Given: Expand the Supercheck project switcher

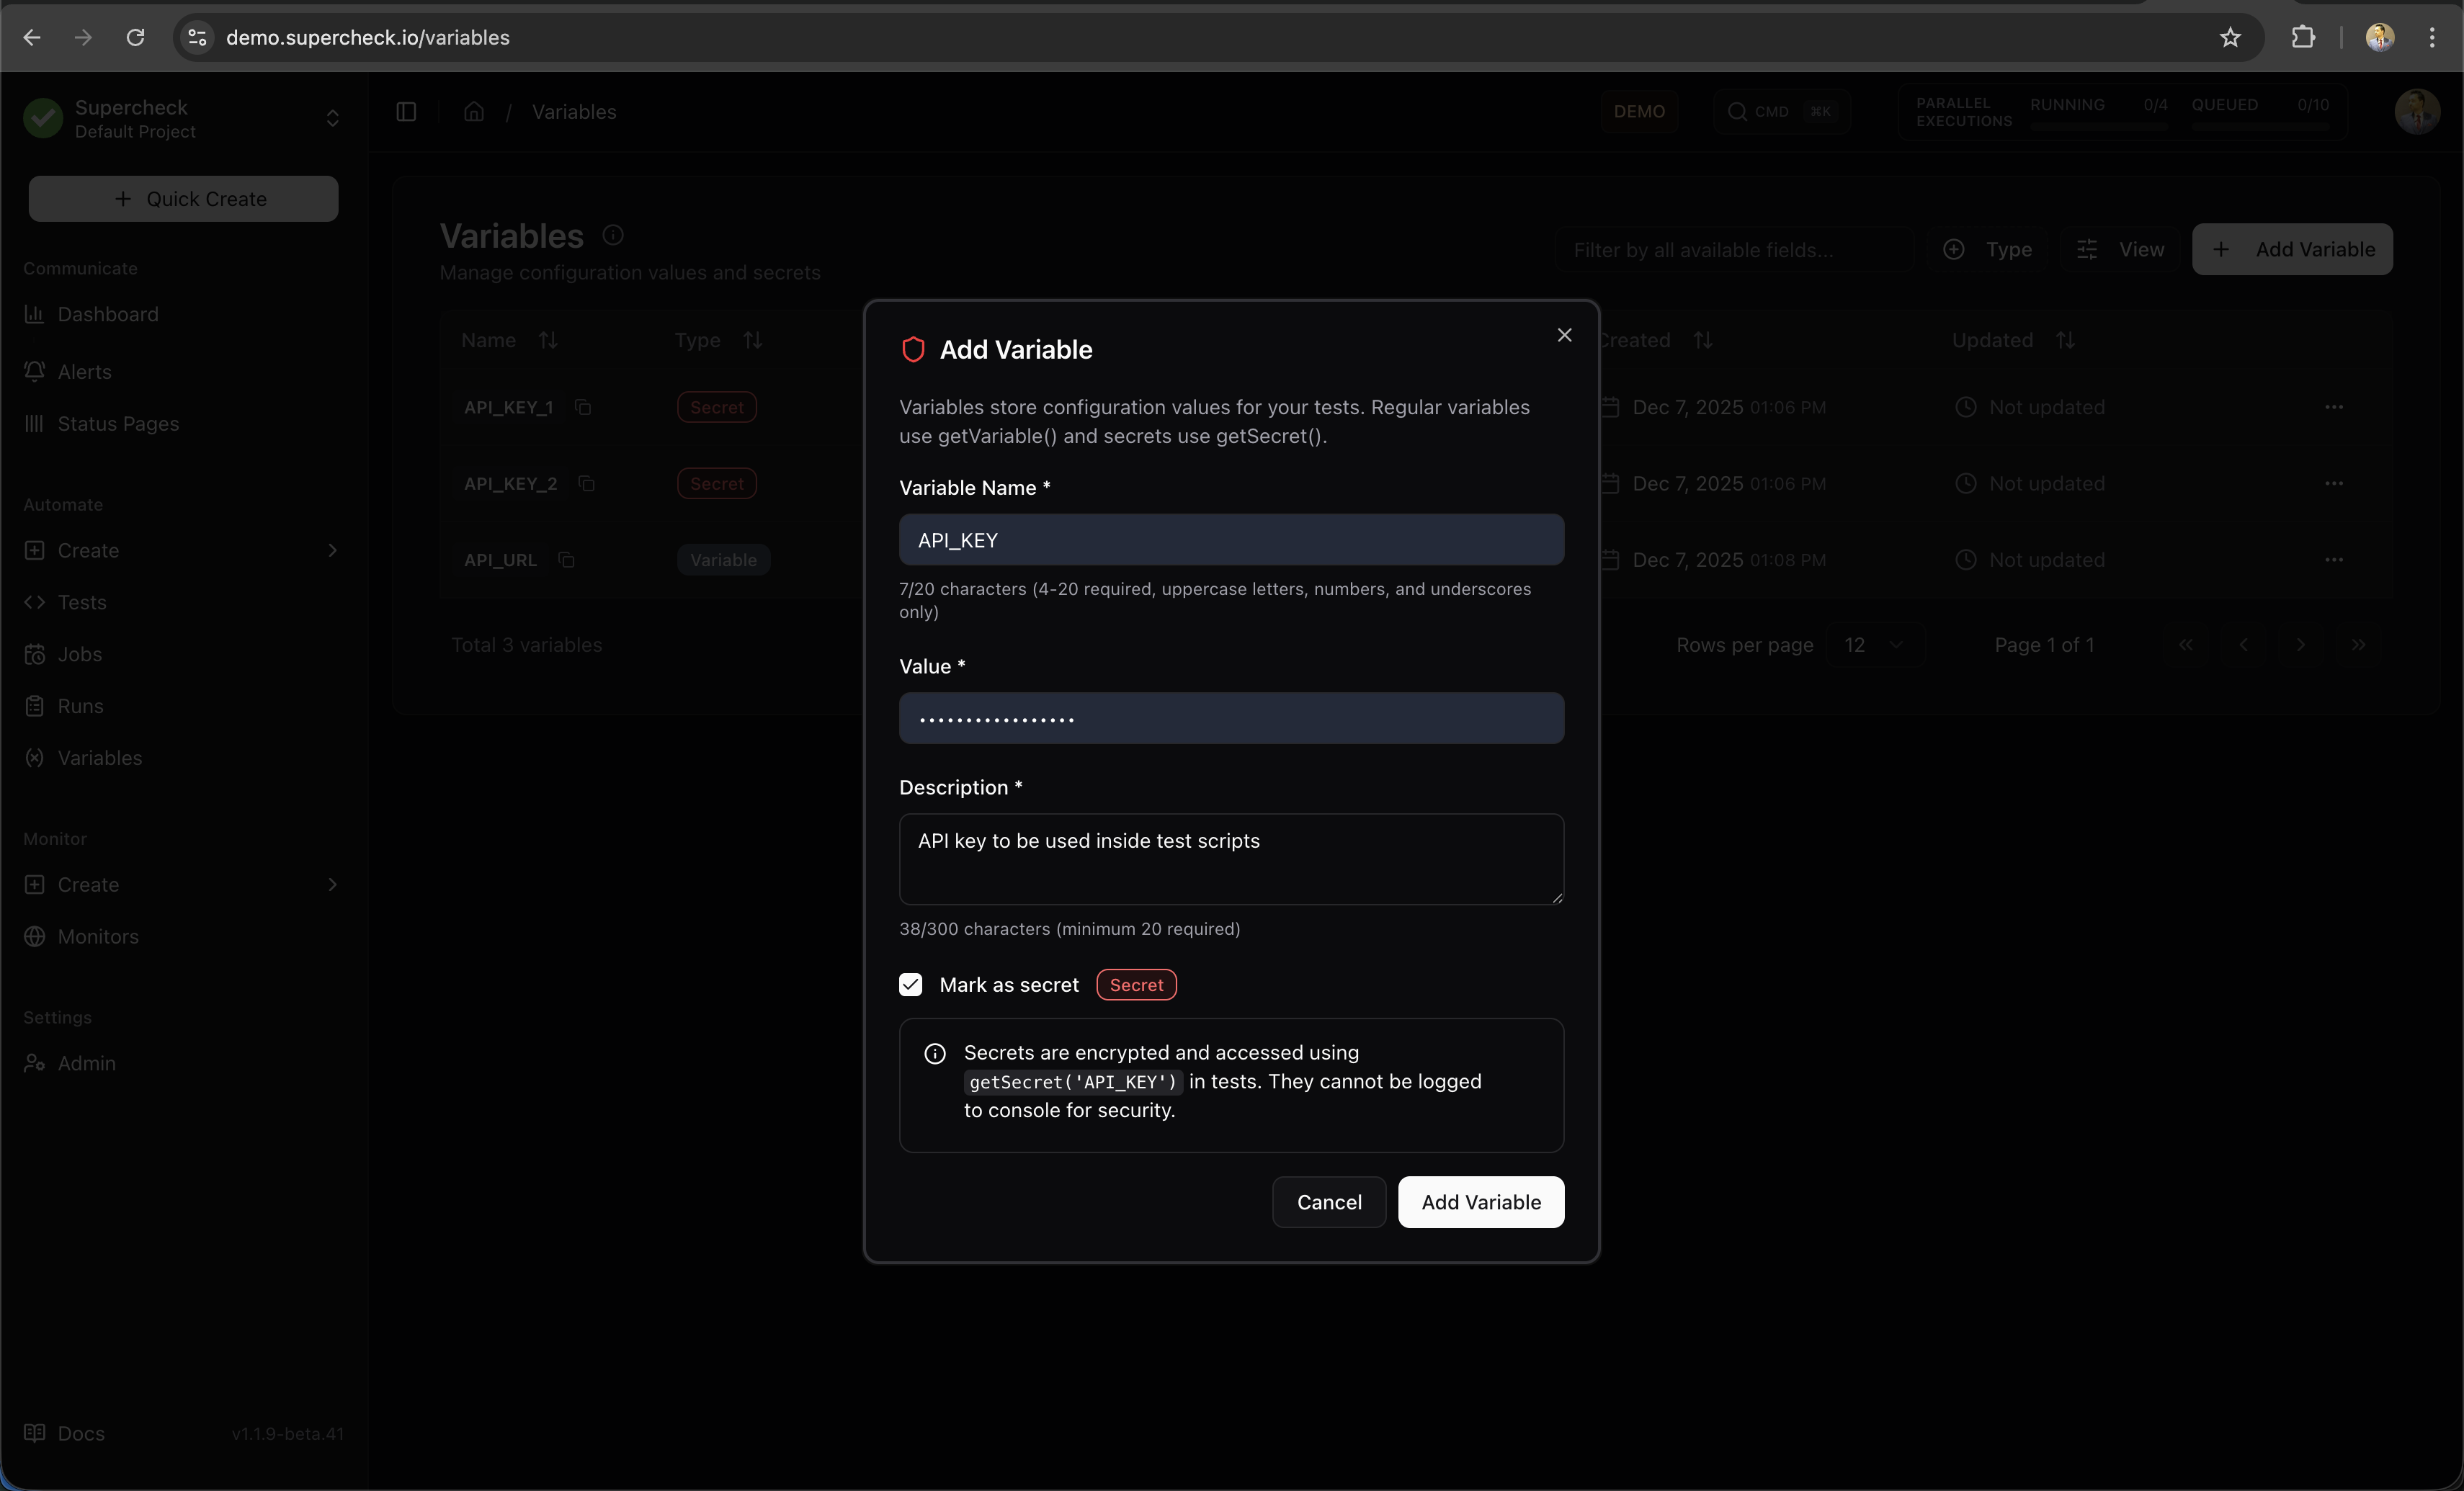Looking at the screenshot, I should 332,119.
